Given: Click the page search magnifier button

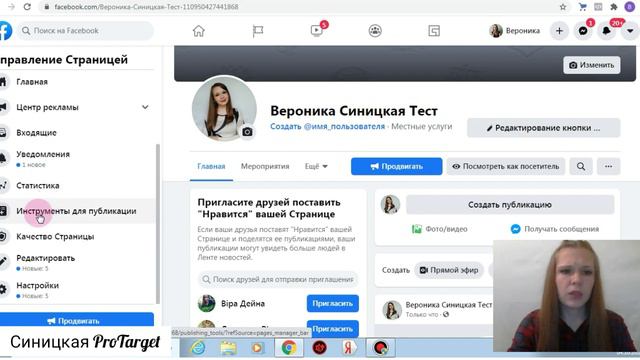Looking at the screenshot, I should [581, 166].
